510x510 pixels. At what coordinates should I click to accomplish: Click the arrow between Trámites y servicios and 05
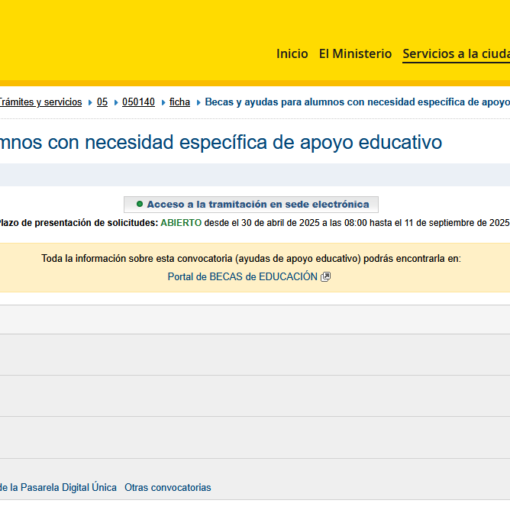point(90,103)
